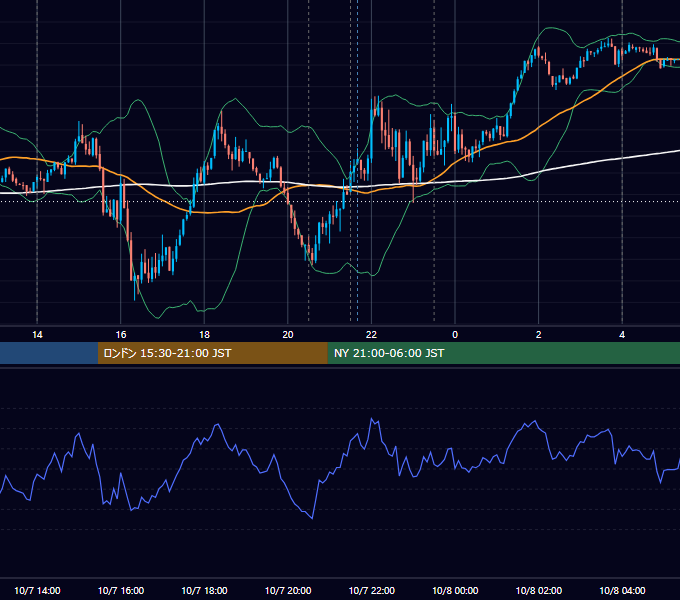Click the '20' hour axis label
This screenshot has height=600, width=680.
(x=288, y=335)
